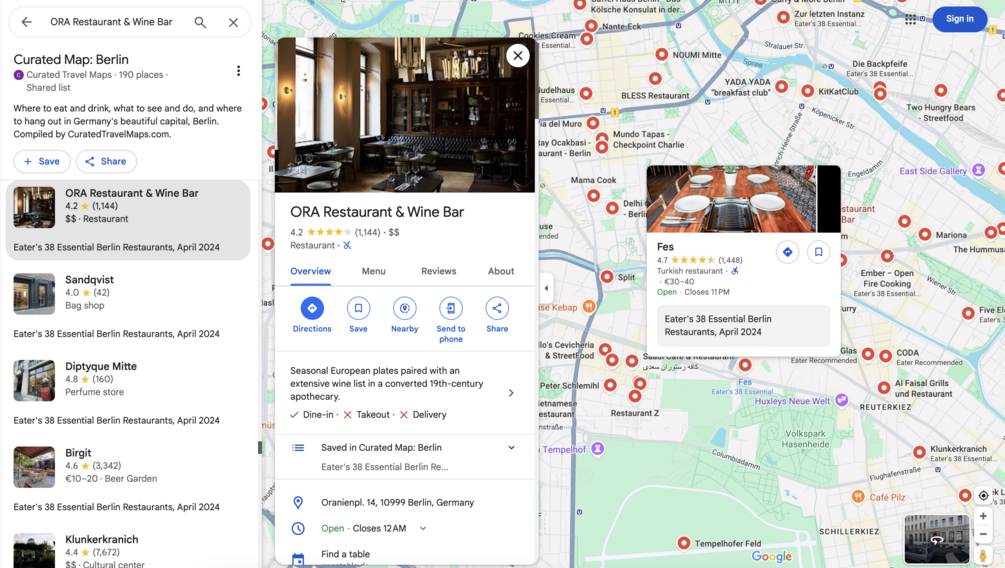Click inside the search text field

click(x=112, y=22)
